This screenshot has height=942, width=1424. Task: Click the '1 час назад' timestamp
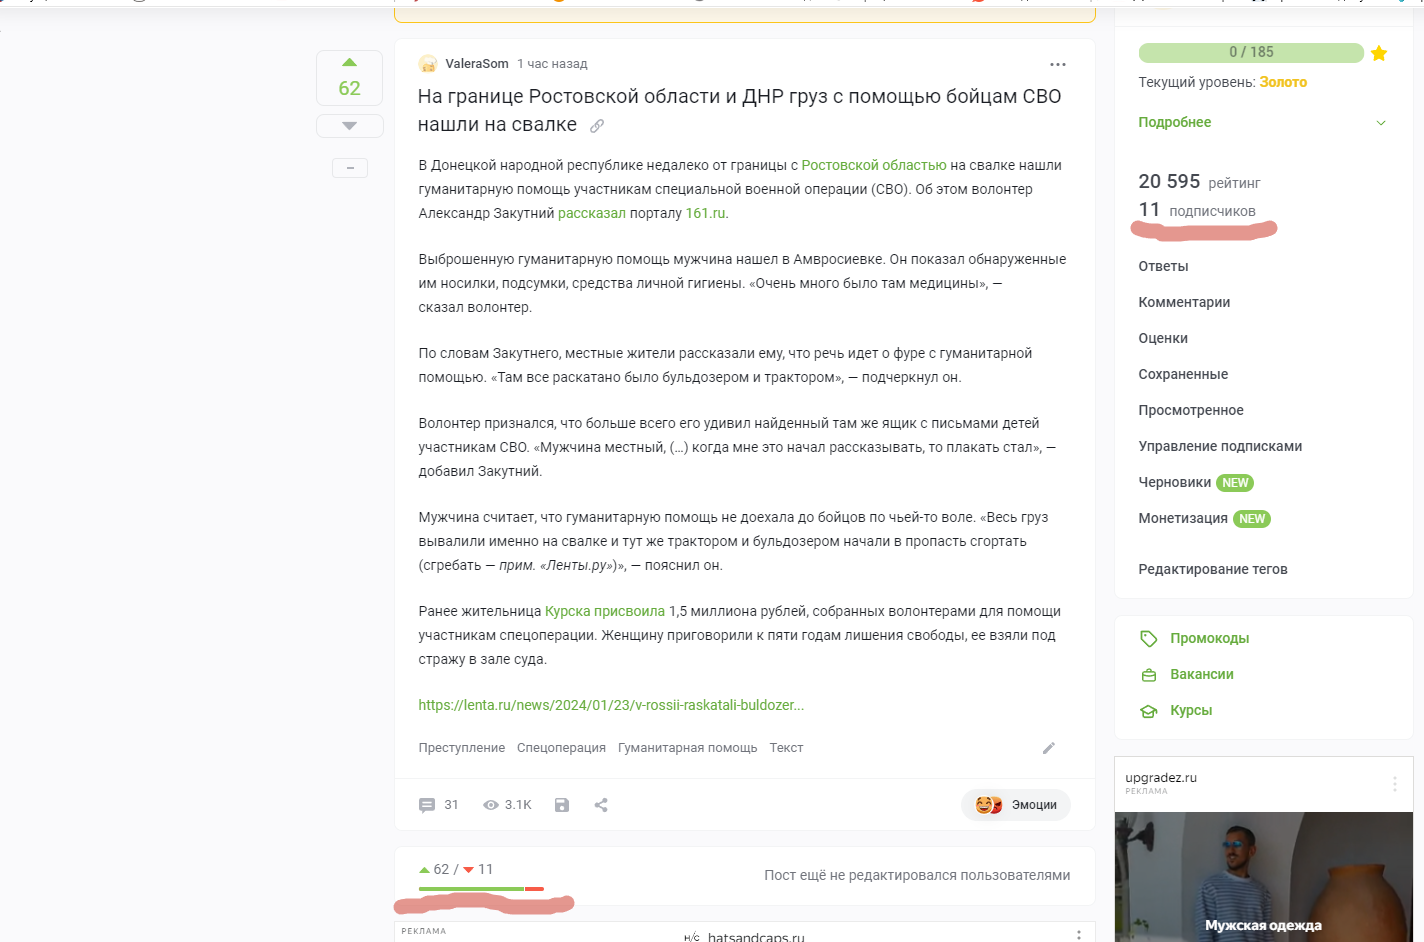[552, 64]
